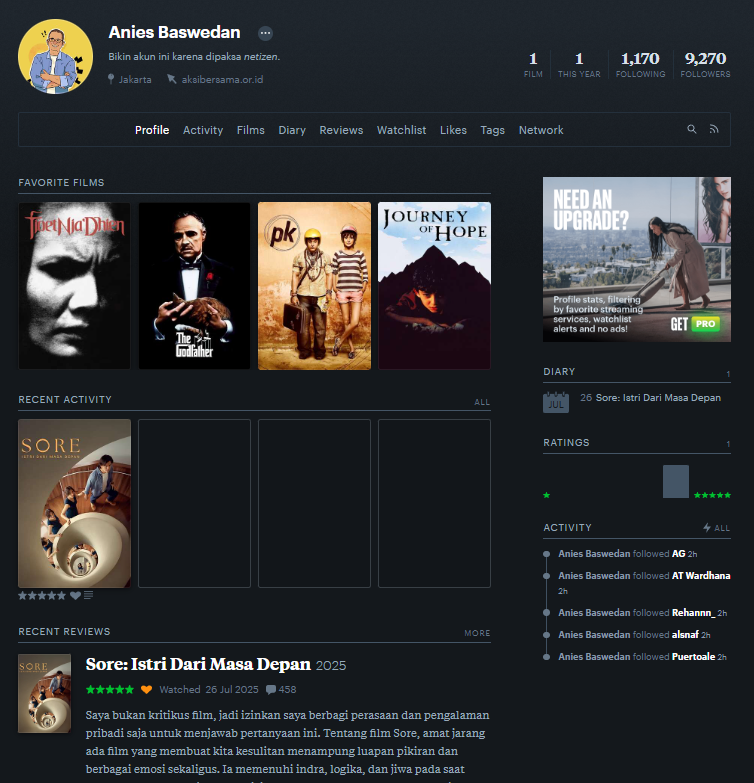Click the JUL calendar icon in Diary
754x783 pixels.
point(556,402)
